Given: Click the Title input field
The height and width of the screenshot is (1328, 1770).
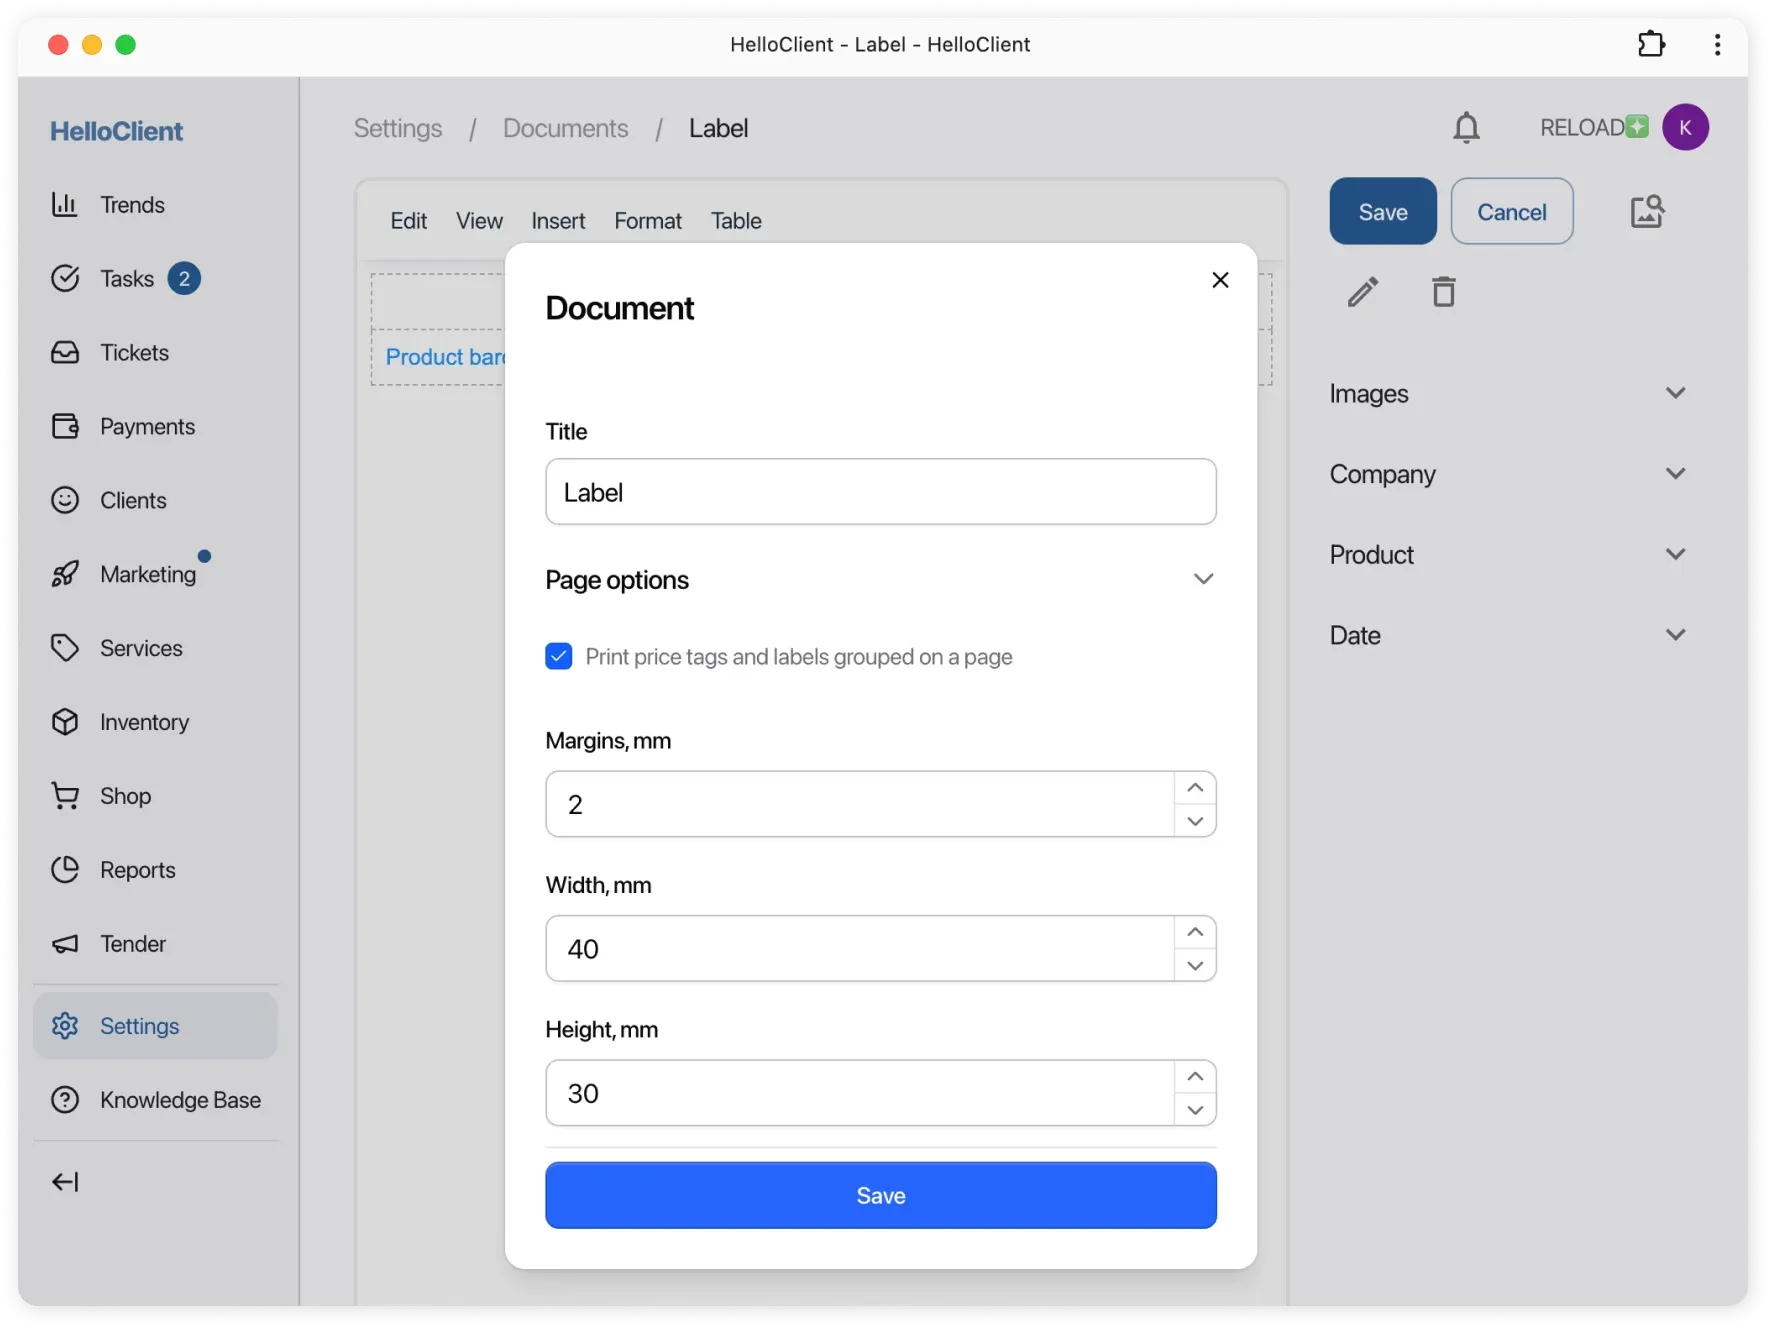Looking at the screenshot, I should coord(880,492).
